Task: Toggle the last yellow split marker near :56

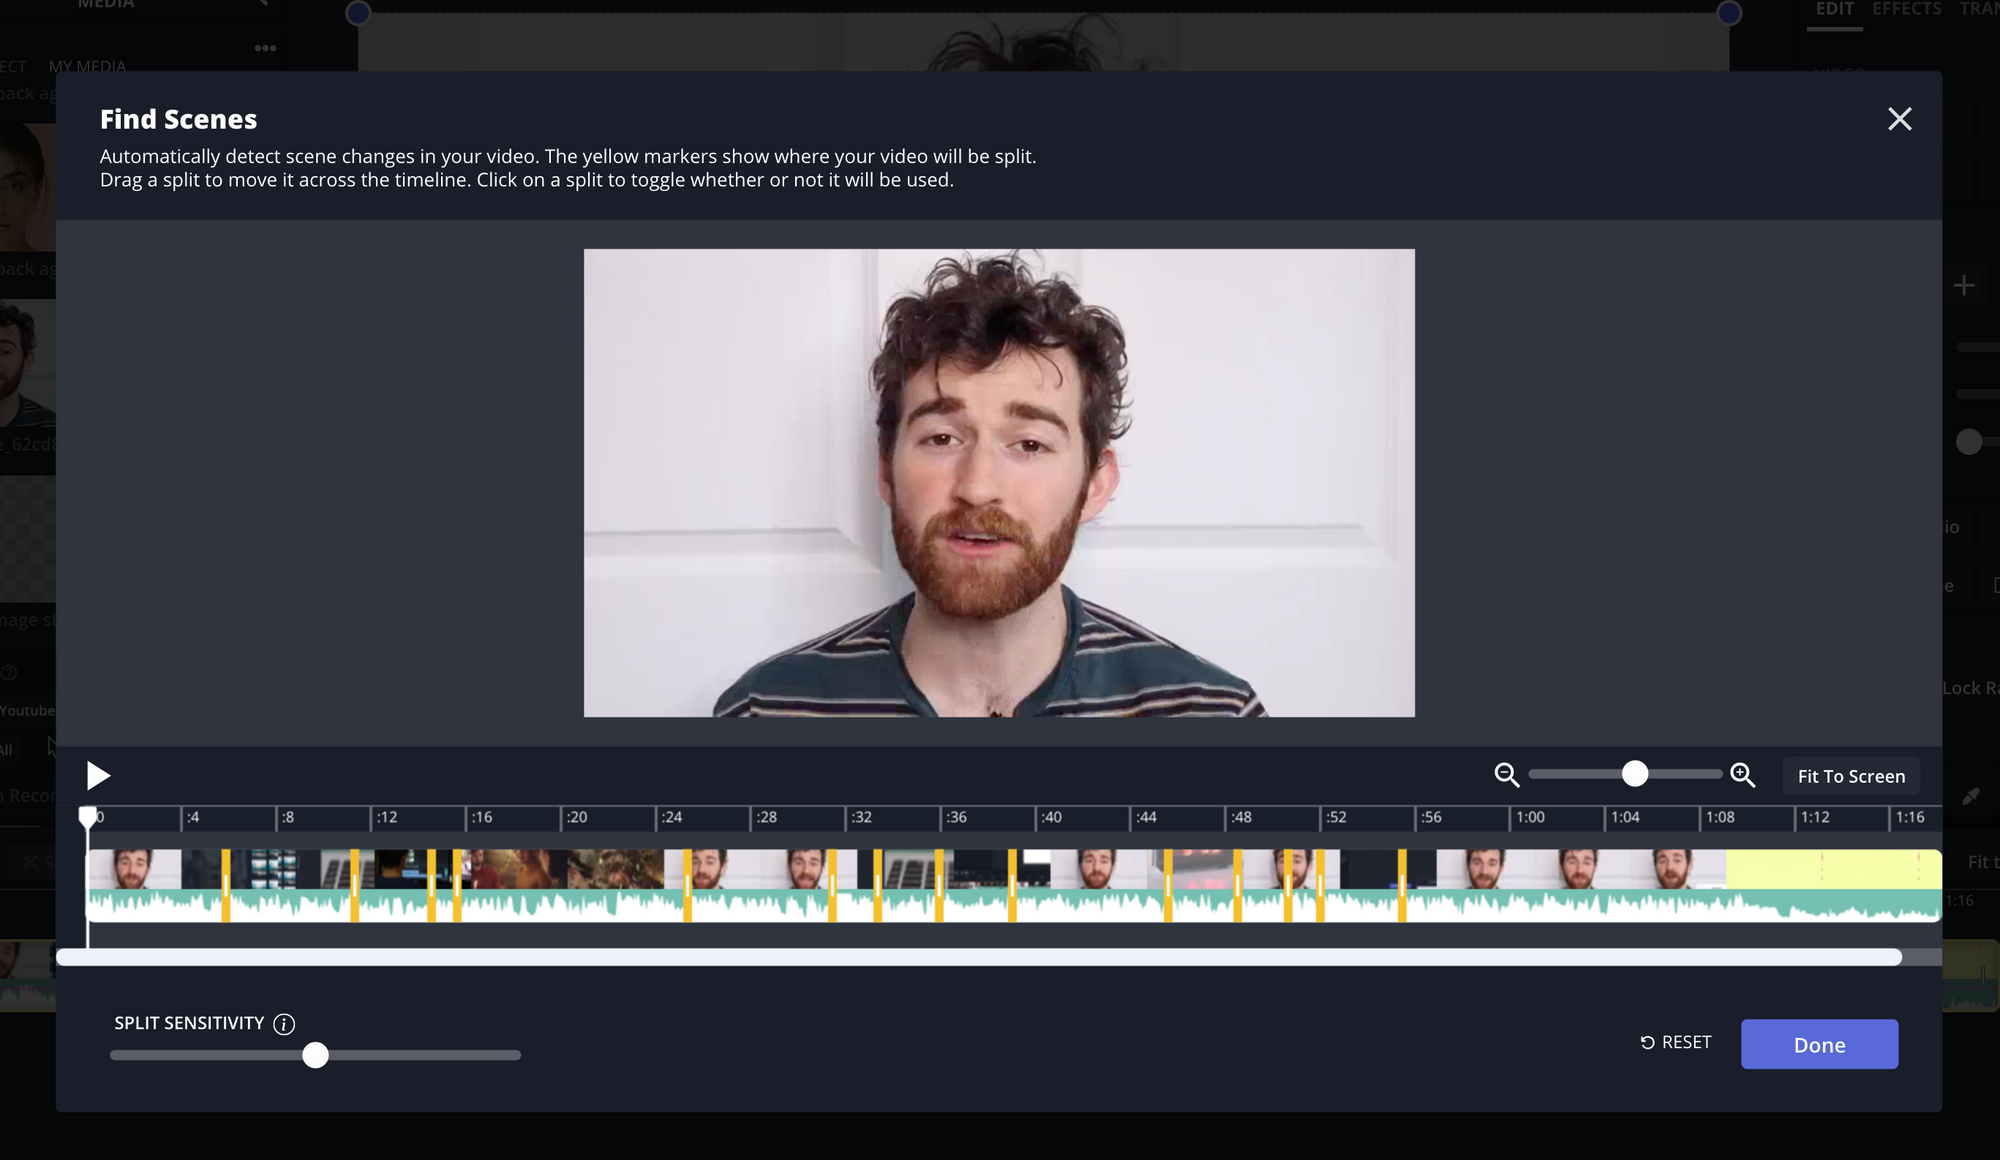Action: [x=1402, y=885]
